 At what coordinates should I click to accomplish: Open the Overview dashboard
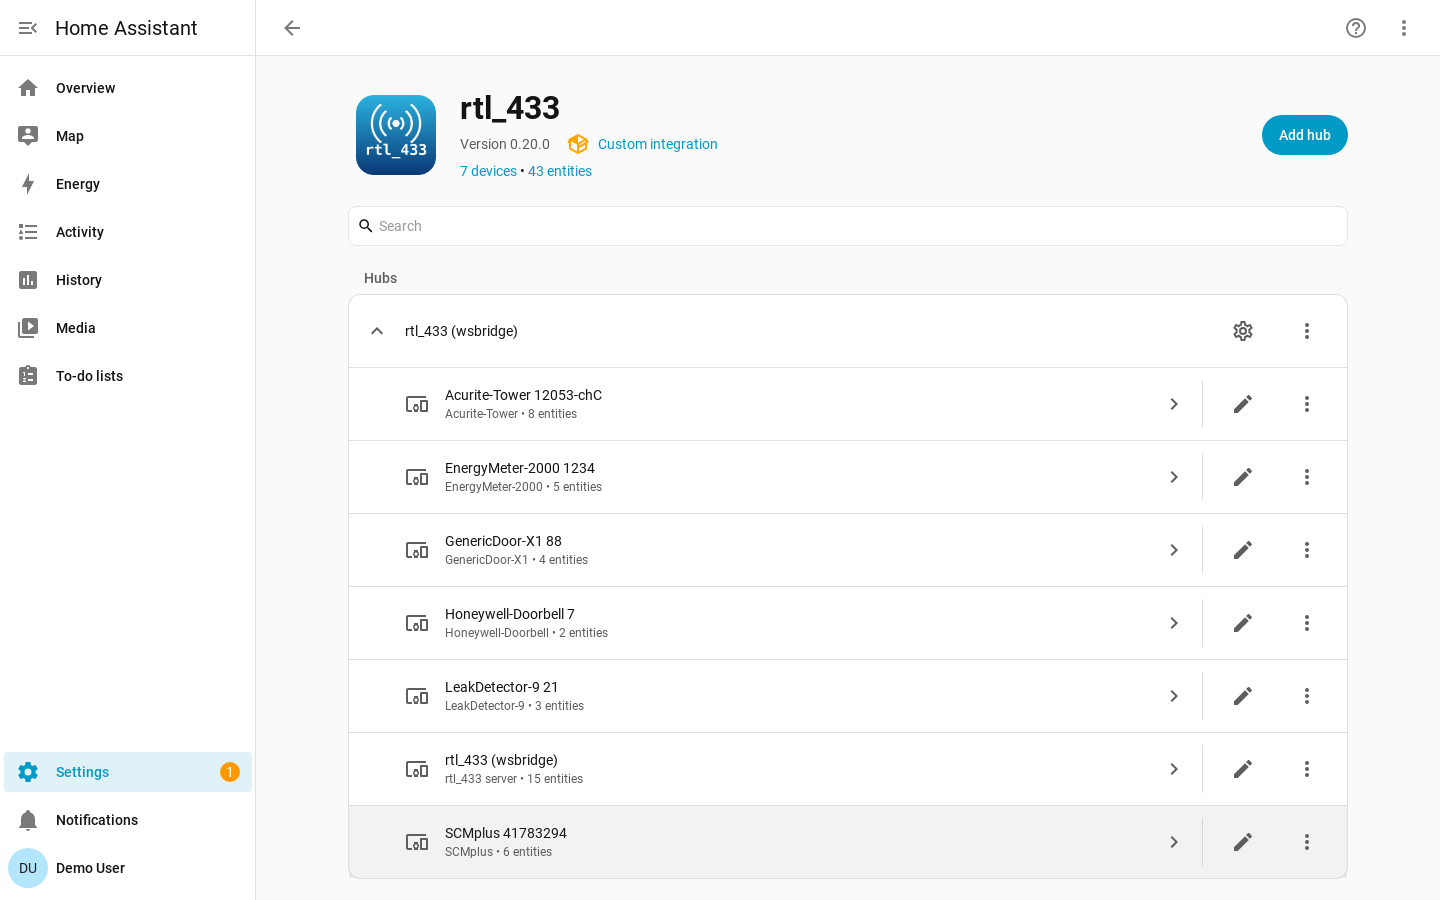pos(128,88)
